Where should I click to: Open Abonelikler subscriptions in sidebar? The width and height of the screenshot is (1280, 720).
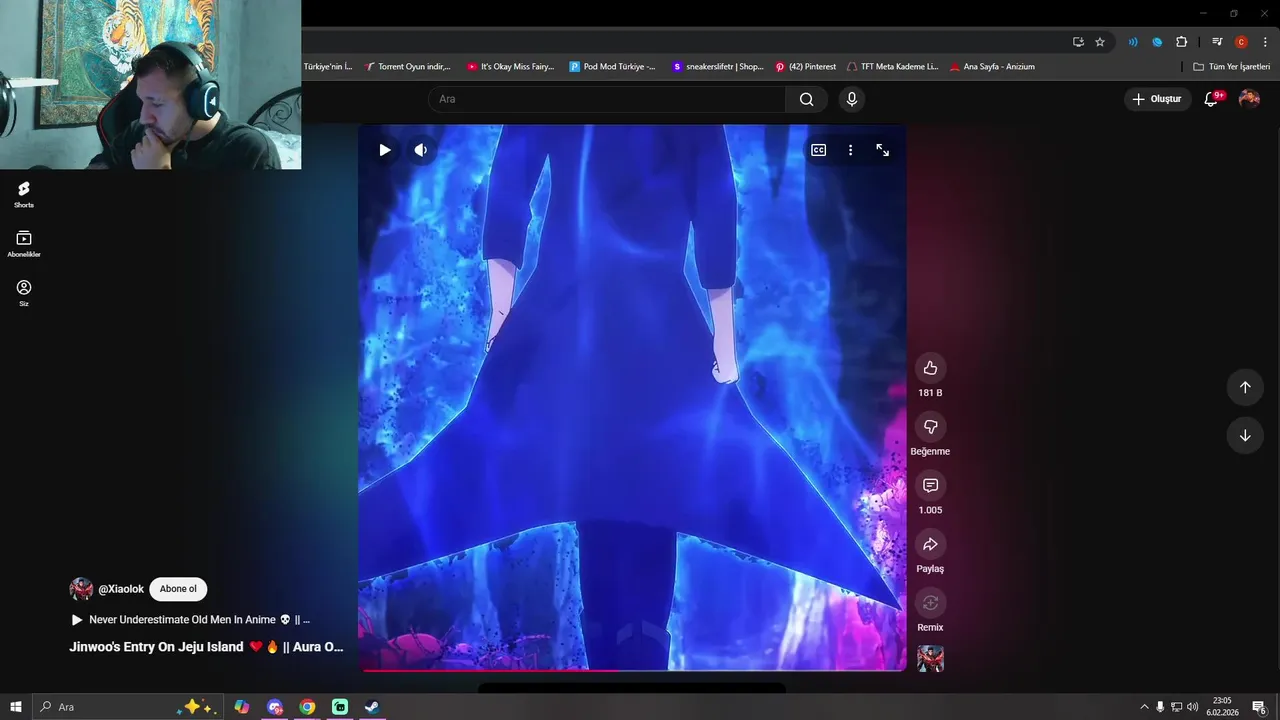pos(24,243)
